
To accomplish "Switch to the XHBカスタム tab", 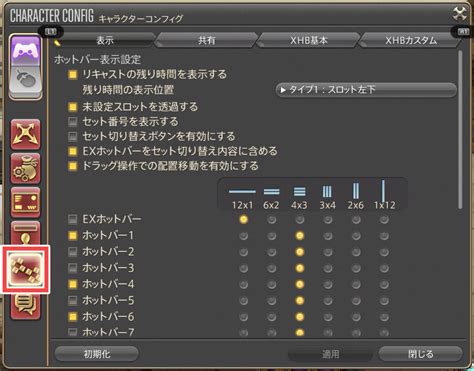I will [x=411, y=40].
